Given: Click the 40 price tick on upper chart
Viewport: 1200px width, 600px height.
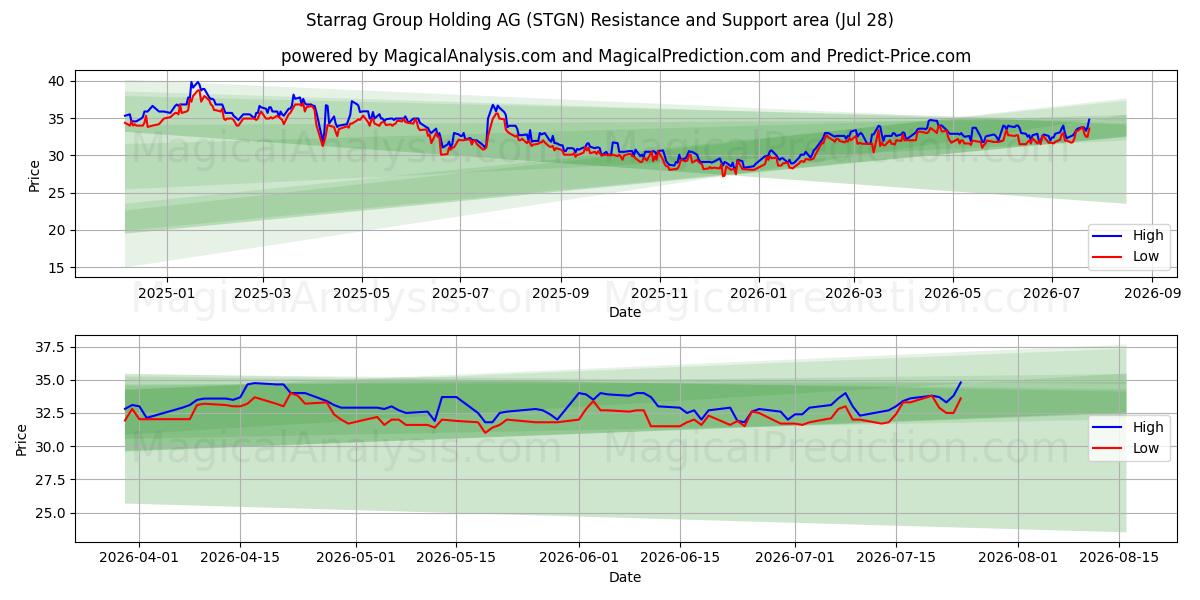Looking at the screenshot, I should pyautogui.click(x=57, y=81).
